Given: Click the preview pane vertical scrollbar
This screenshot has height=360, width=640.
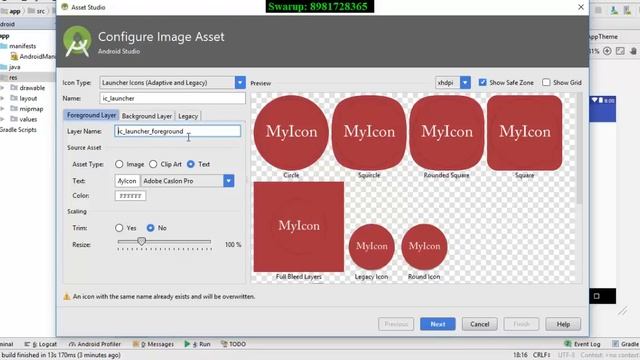Looking at the screenshot, I should 580,149.
